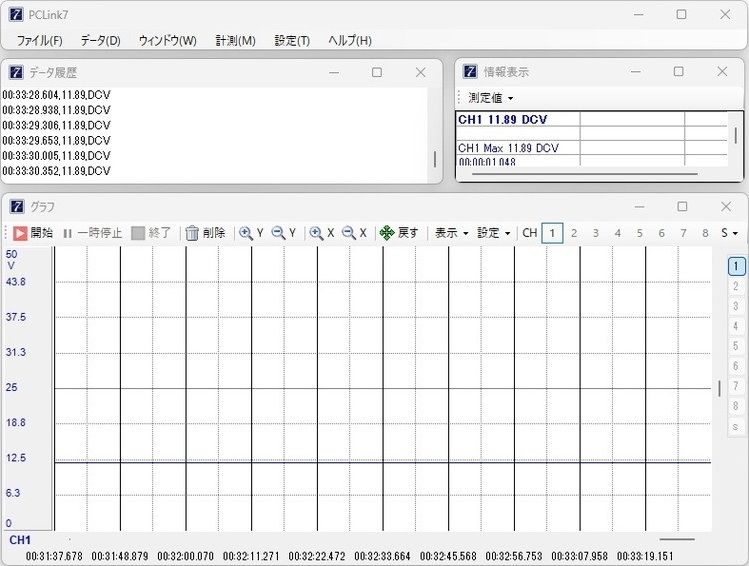Open the 計測(M) menu
Viewport: 749px width, 566px height.
tap(234, 40)
